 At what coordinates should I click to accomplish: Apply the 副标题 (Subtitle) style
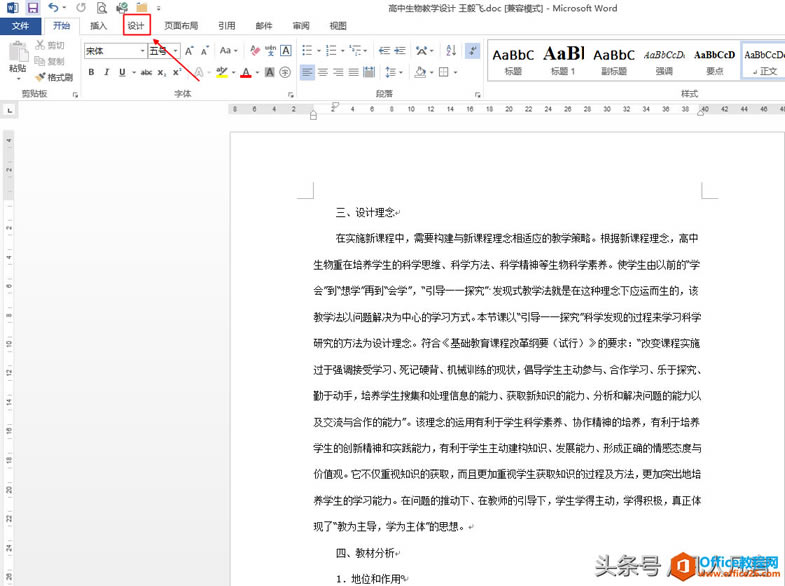point(614,60)
